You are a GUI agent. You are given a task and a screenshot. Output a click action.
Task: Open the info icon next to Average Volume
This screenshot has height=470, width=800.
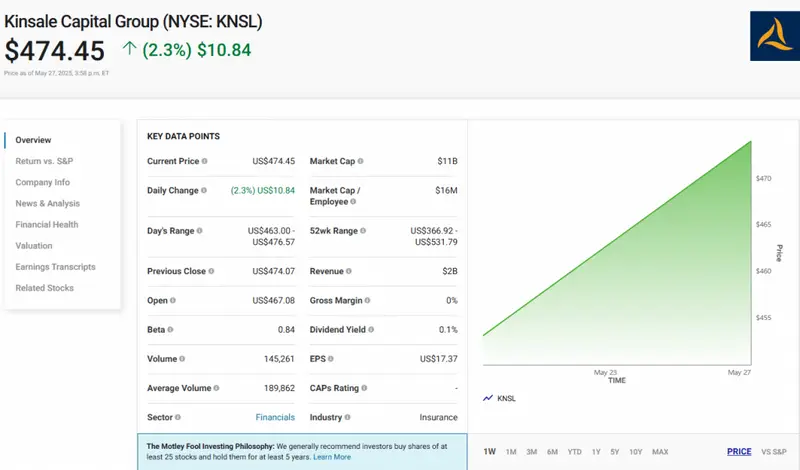point(216,388)
